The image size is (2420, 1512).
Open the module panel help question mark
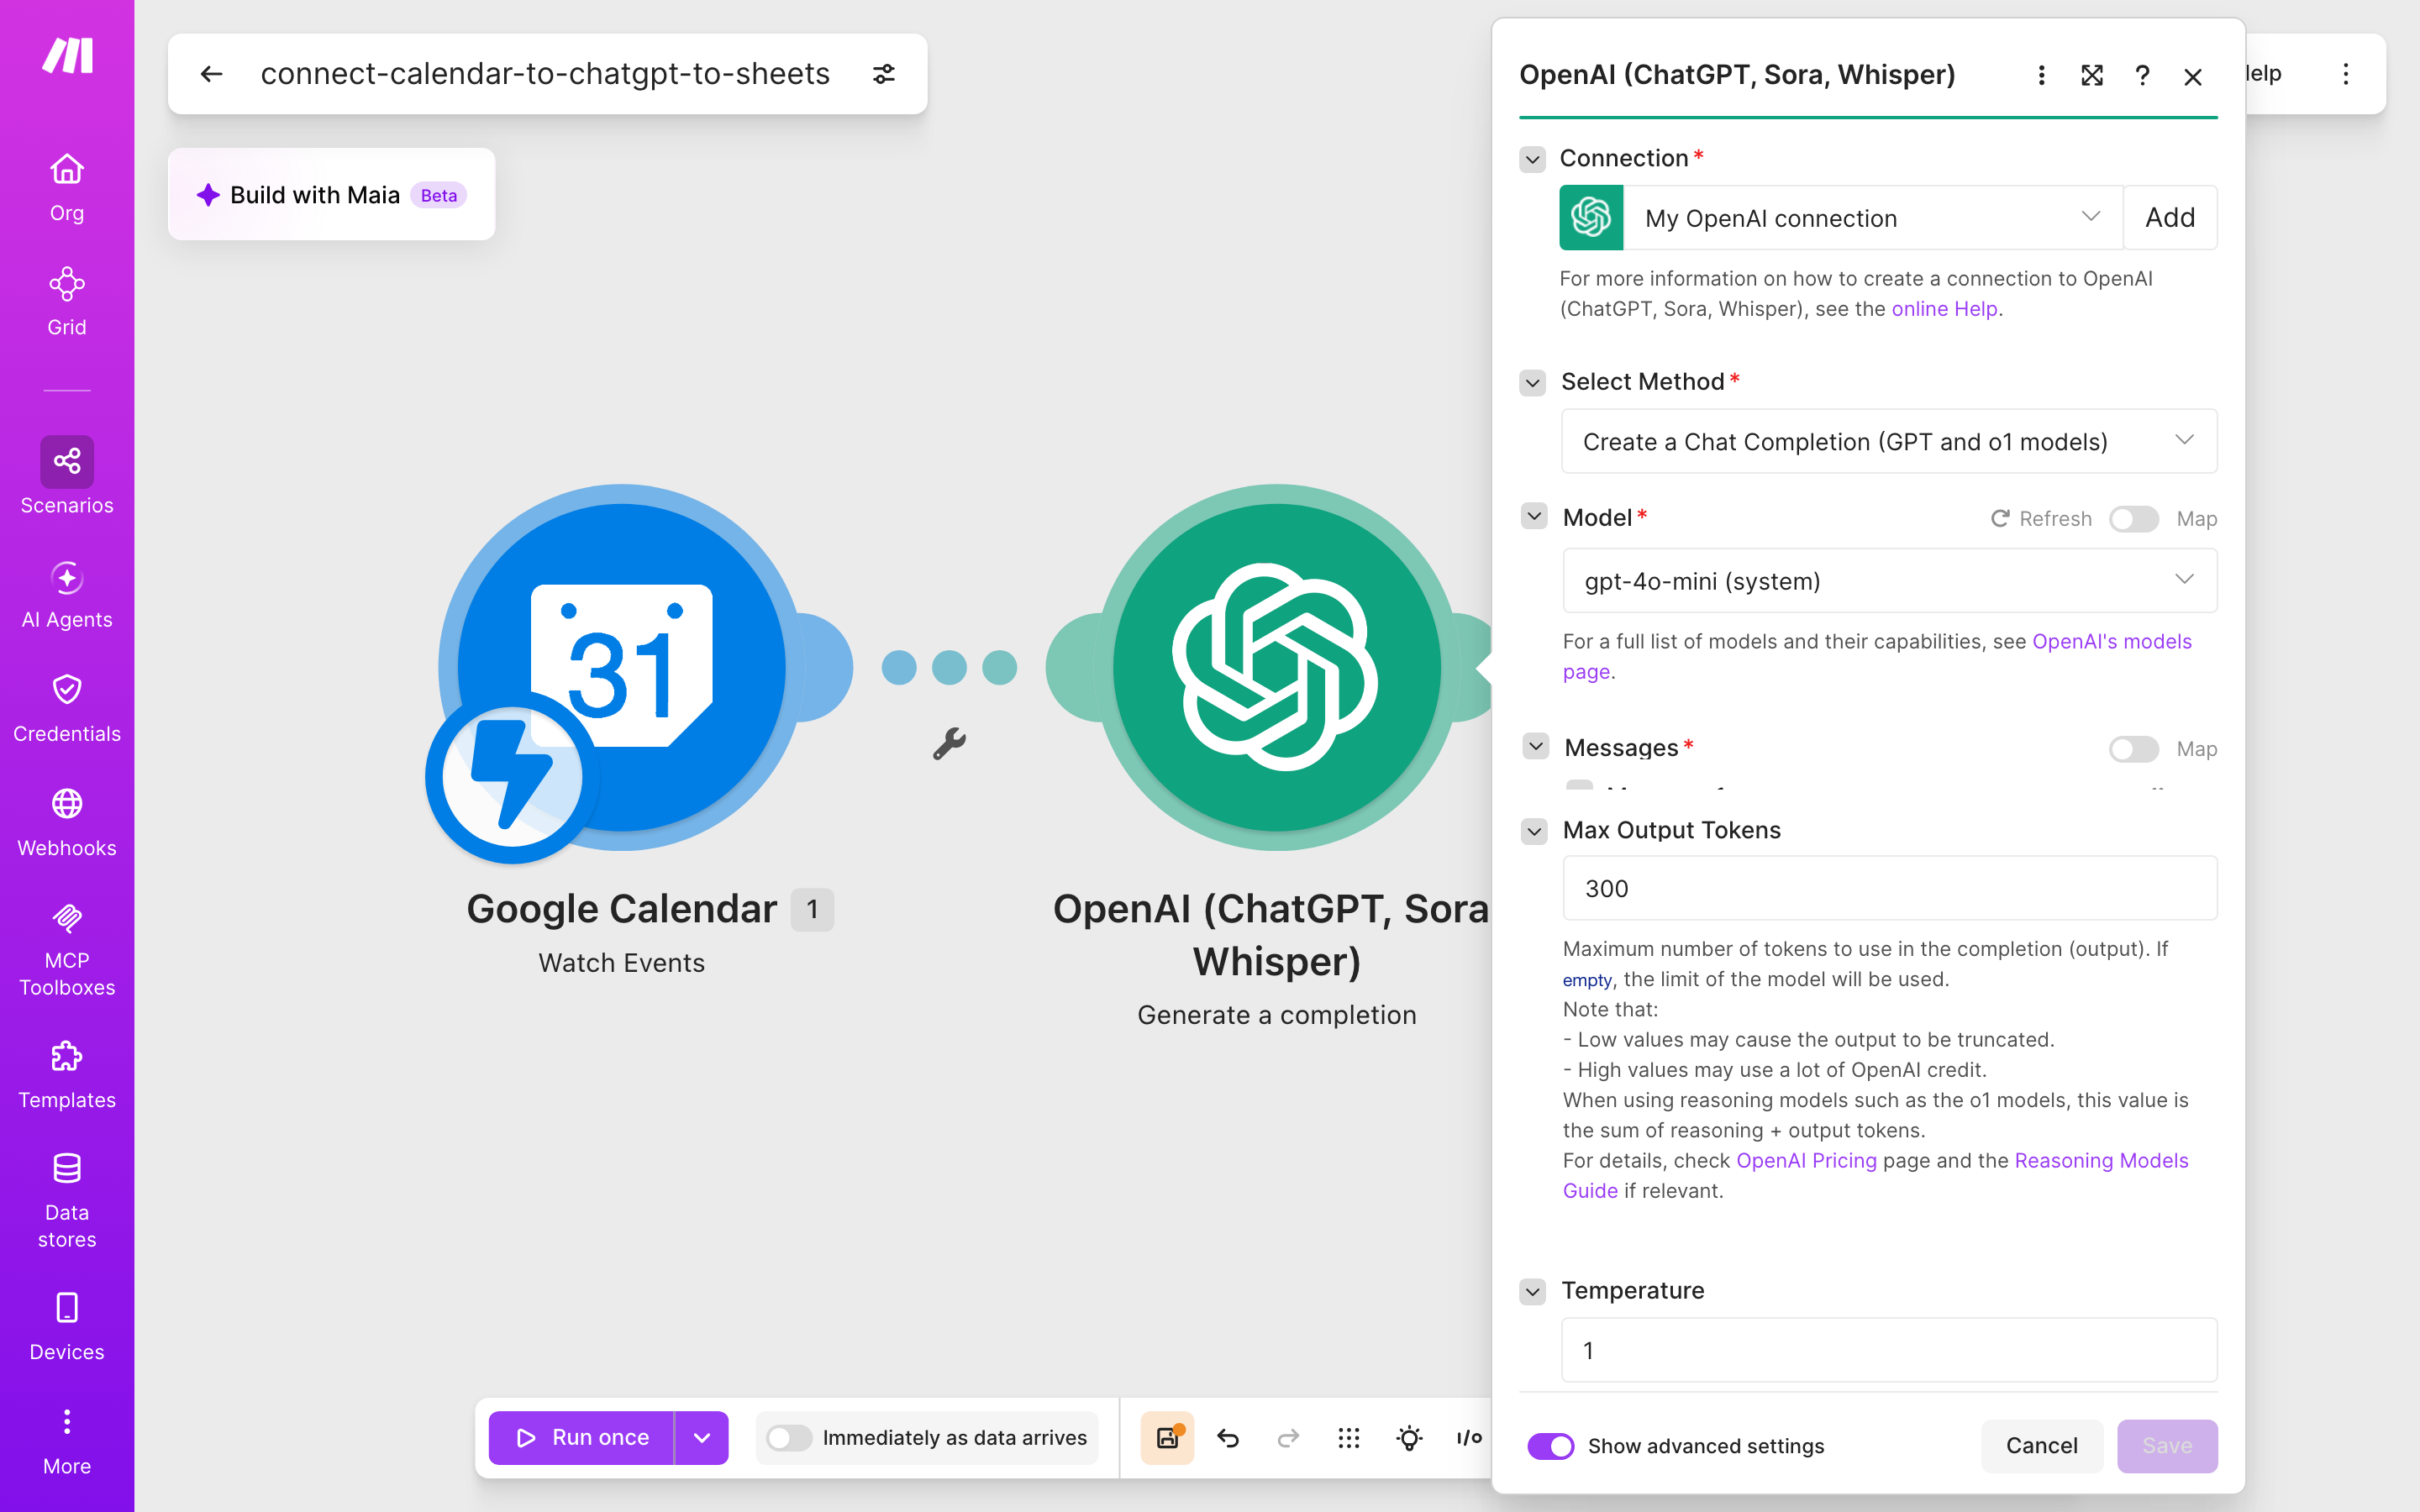click(2142, 75)
